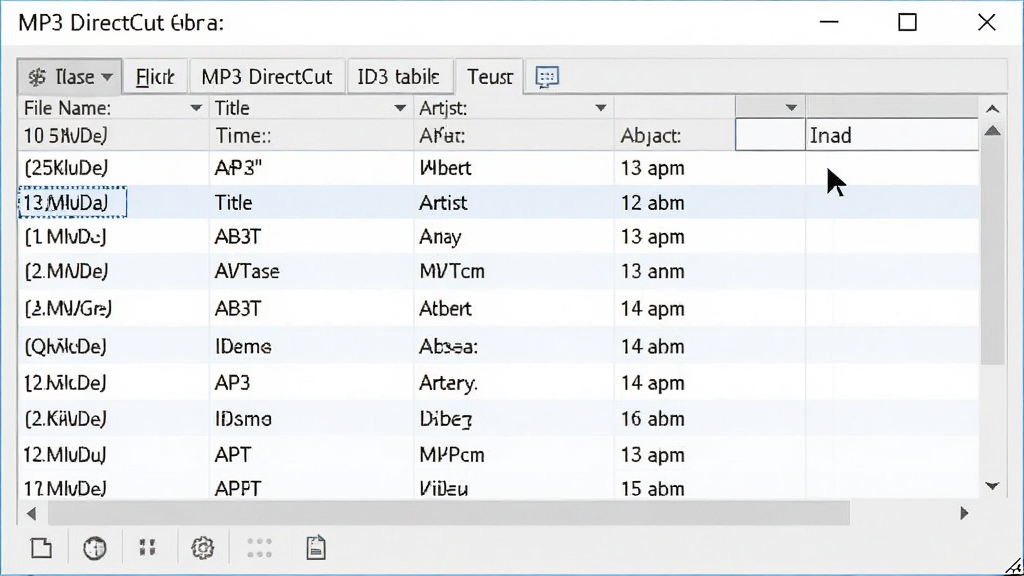
Task: Click the empty input field beside Inad
Action: tap(770, 135)
